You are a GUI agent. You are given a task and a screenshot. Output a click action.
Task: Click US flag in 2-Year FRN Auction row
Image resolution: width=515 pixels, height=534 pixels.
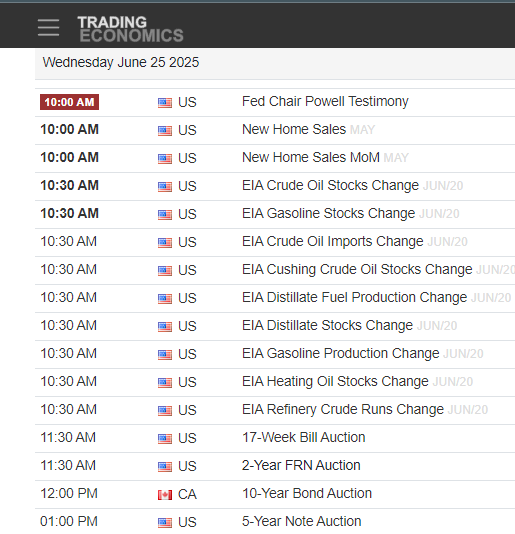(165, 466)
